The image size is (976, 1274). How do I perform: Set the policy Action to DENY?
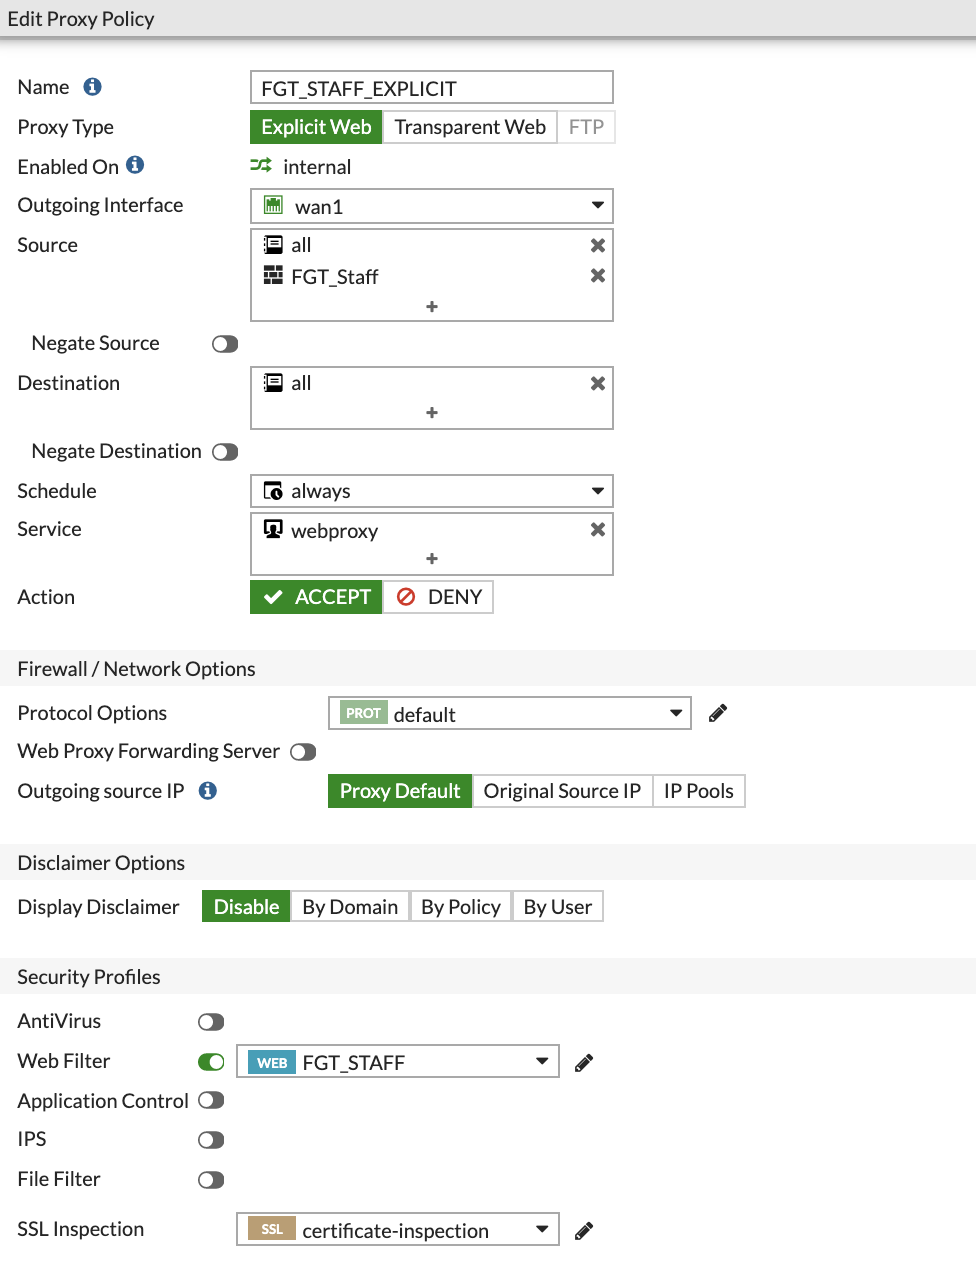pyautogui.click(x=438, y=596)
